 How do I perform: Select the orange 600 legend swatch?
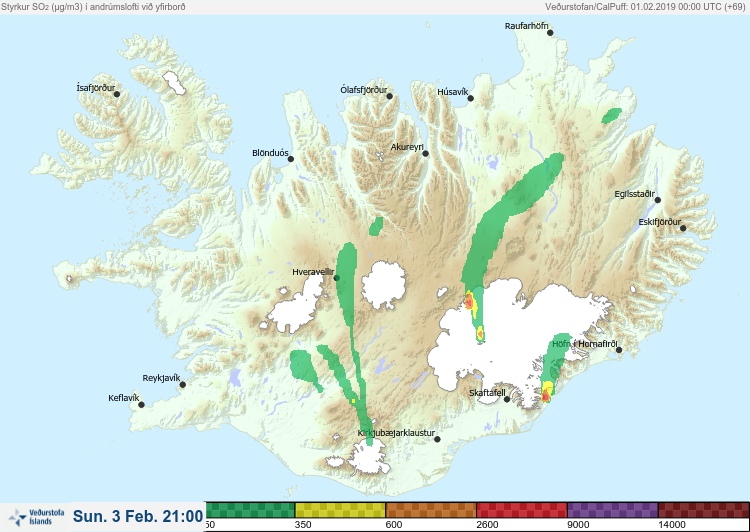[431, 510]
